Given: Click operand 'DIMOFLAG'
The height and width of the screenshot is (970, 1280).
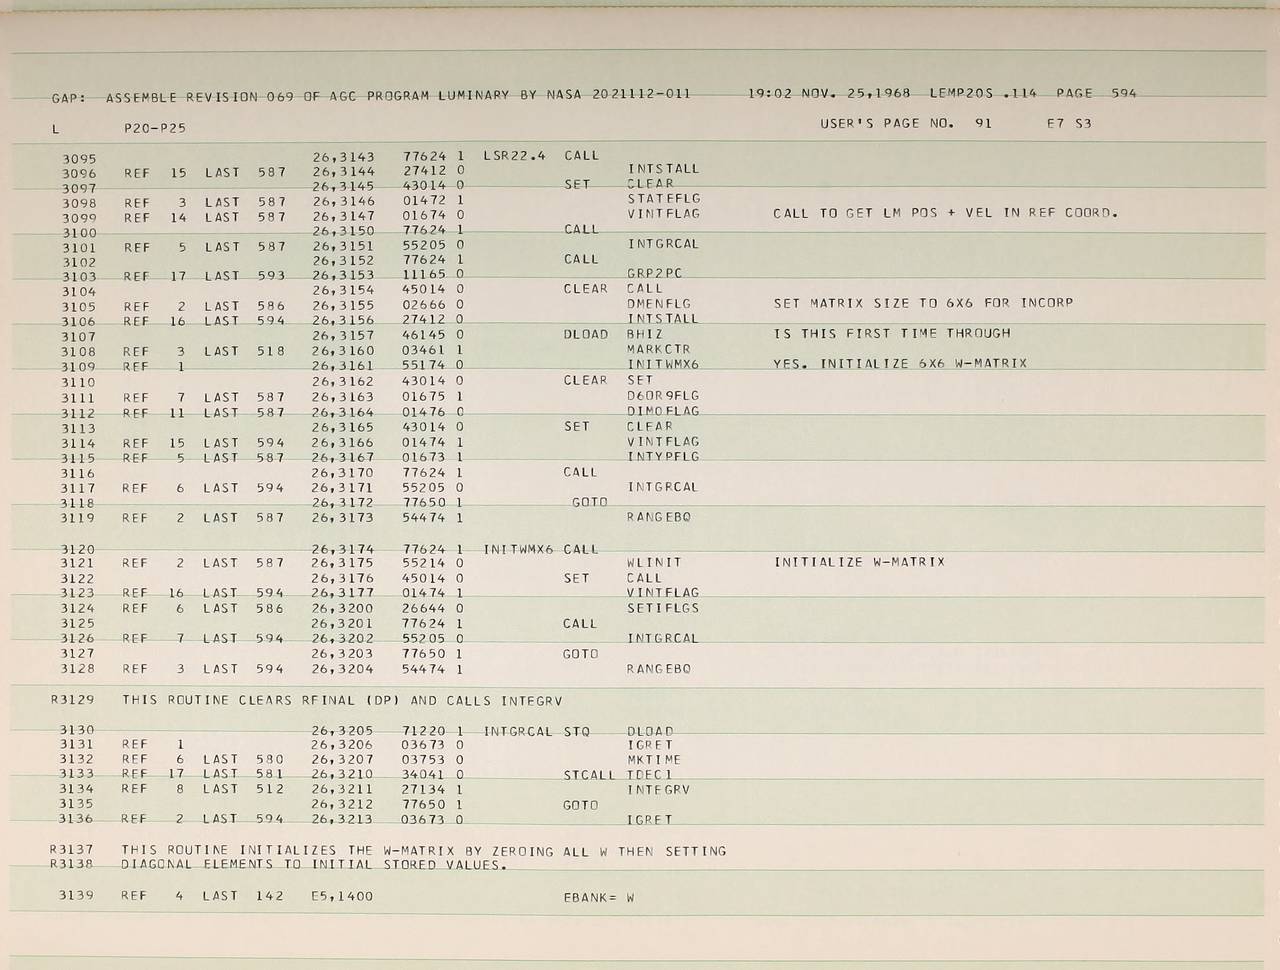Looking at the screenshot, I should point(663,411).
